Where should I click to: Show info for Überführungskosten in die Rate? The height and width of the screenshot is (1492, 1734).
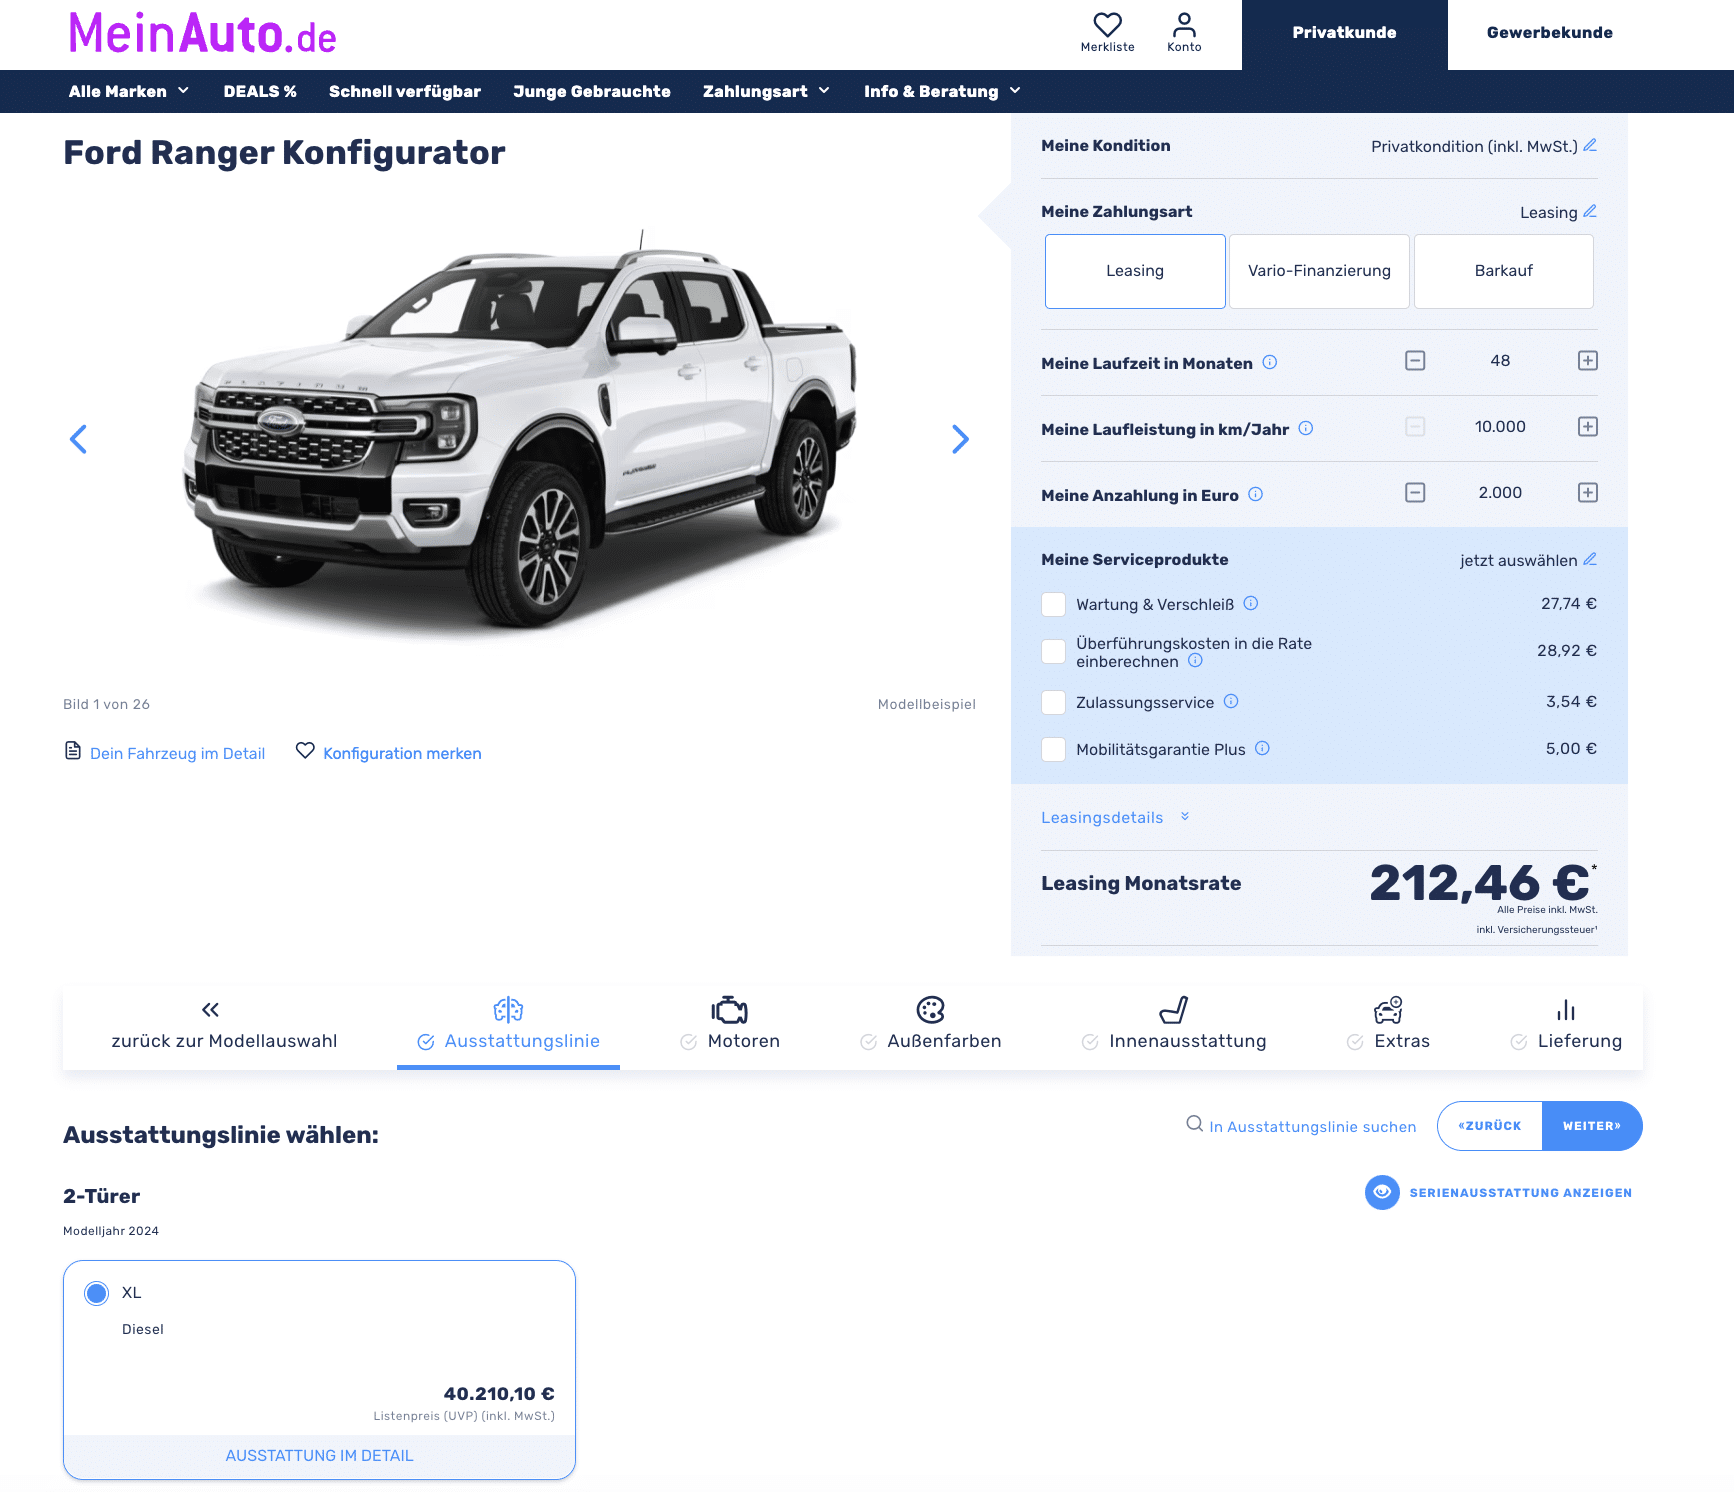(x=1195, y=660)
